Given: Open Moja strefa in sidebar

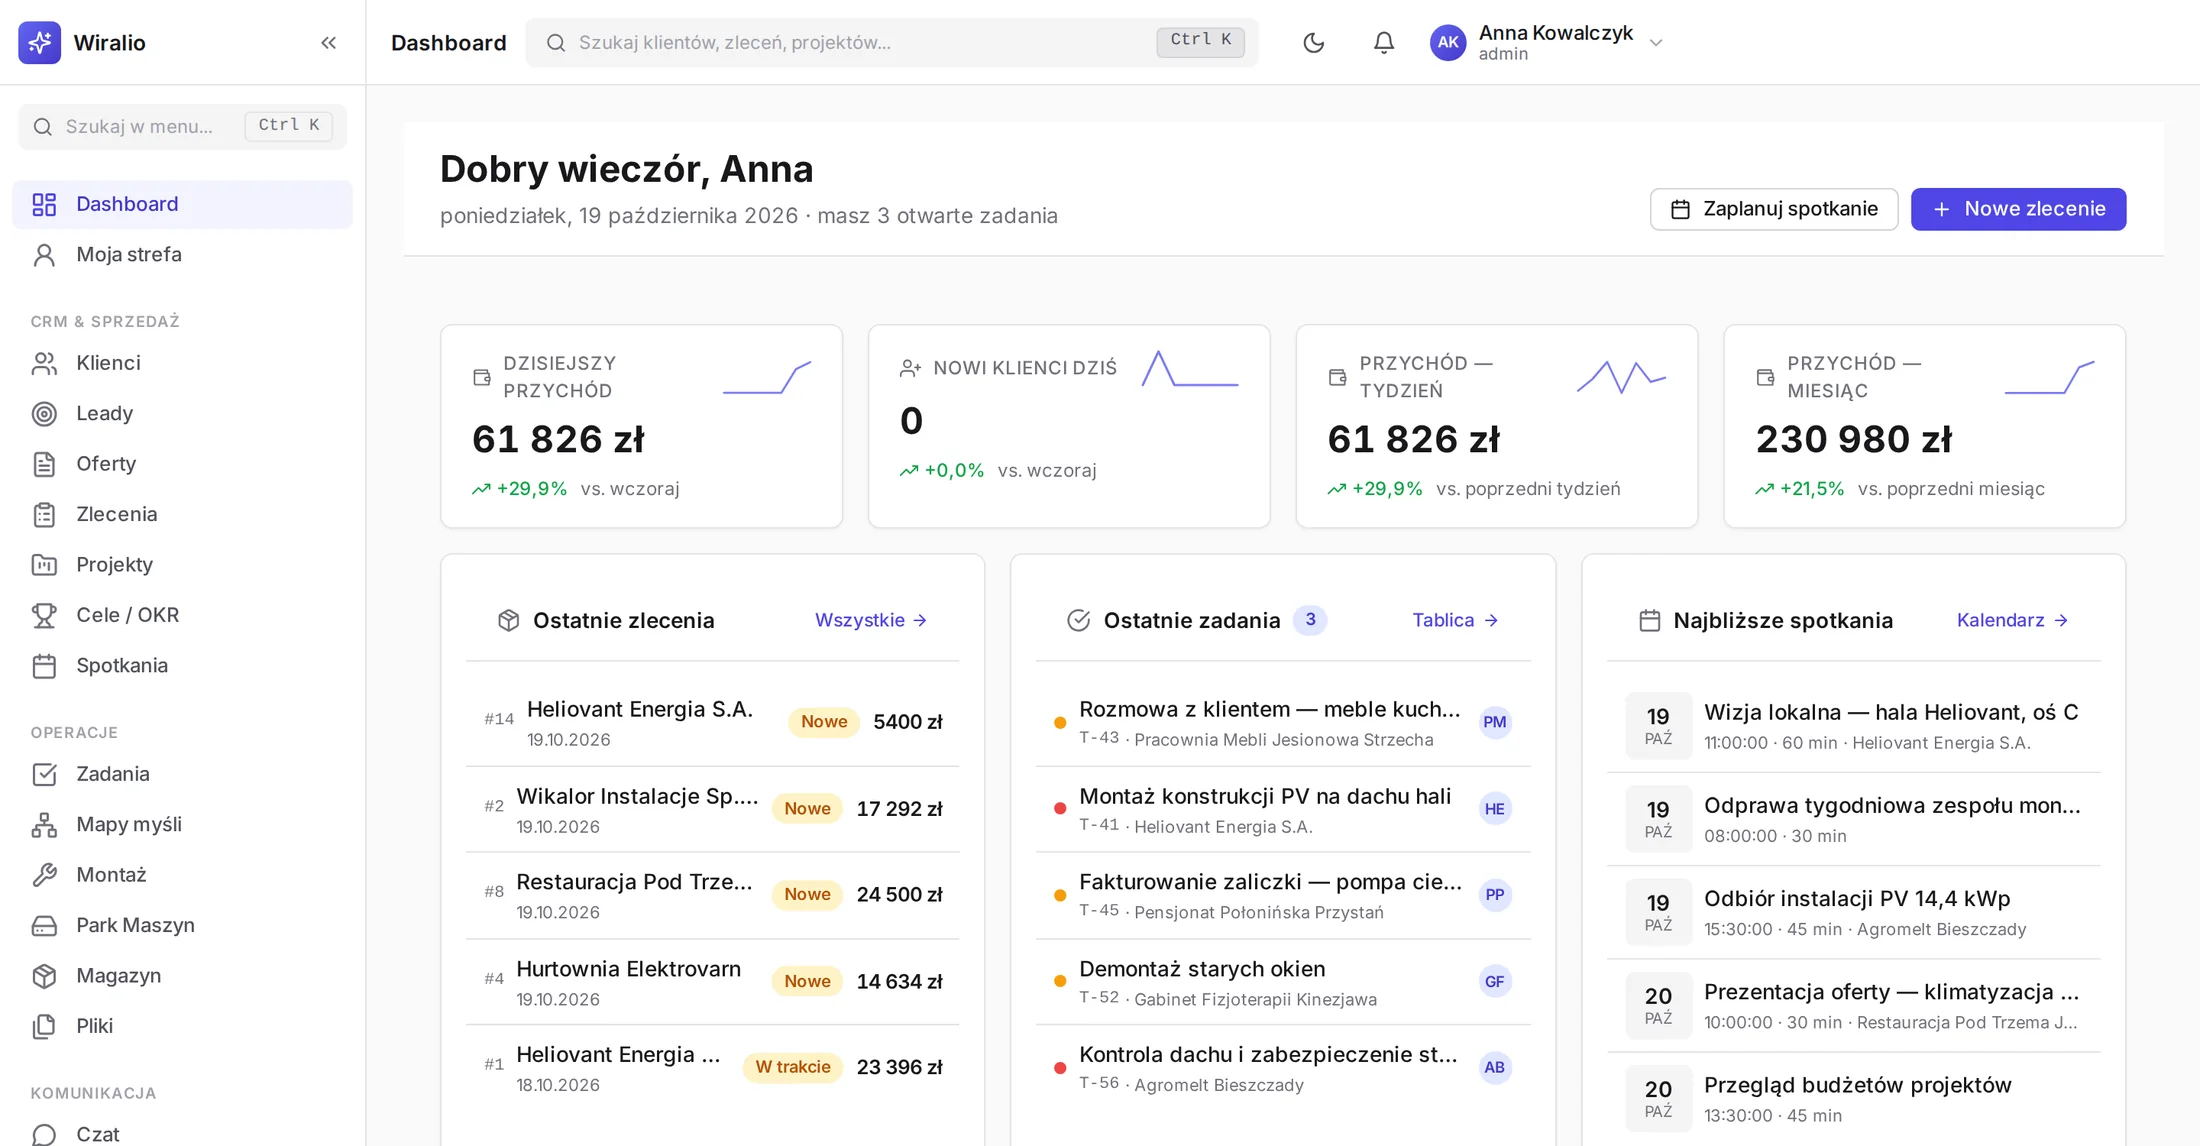Looking at the screenshot, I should point(182,254).
